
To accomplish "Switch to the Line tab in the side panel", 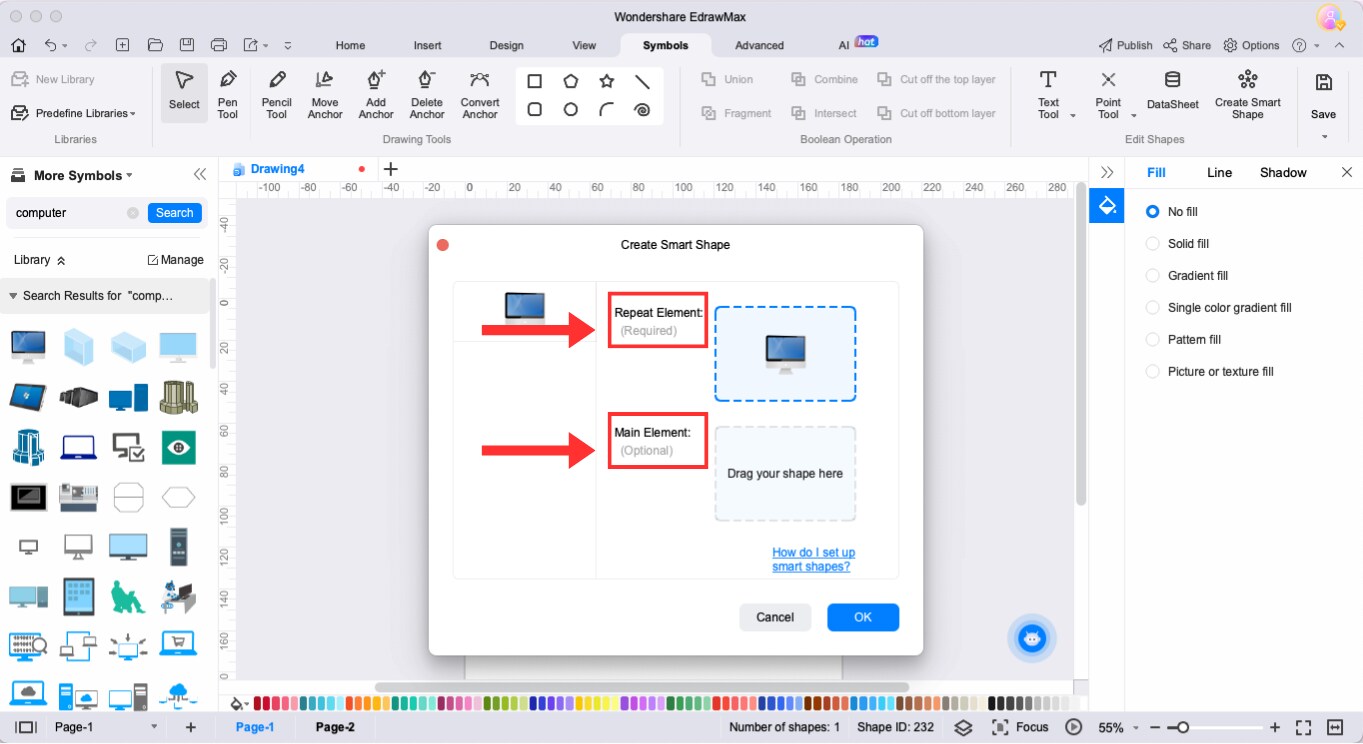I will (x=1219, y=173).
